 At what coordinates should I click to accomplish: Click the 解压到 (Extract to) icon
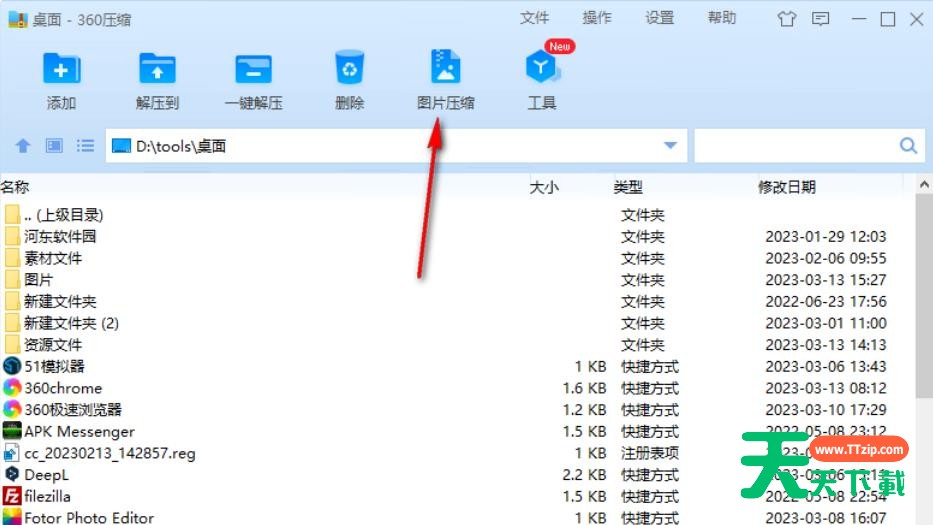[x=157, y=69]
